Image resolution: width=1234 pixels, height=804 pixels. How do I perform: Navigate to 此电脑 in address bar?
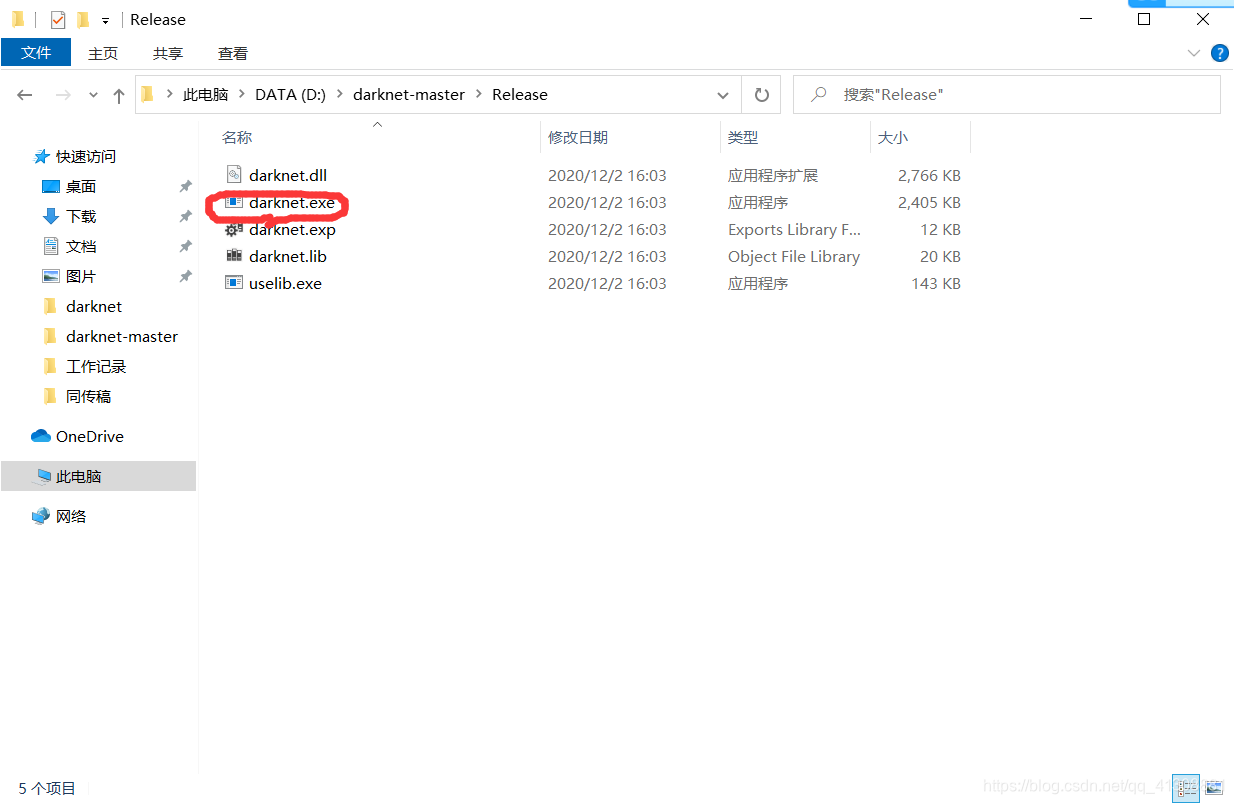(206, 94)
